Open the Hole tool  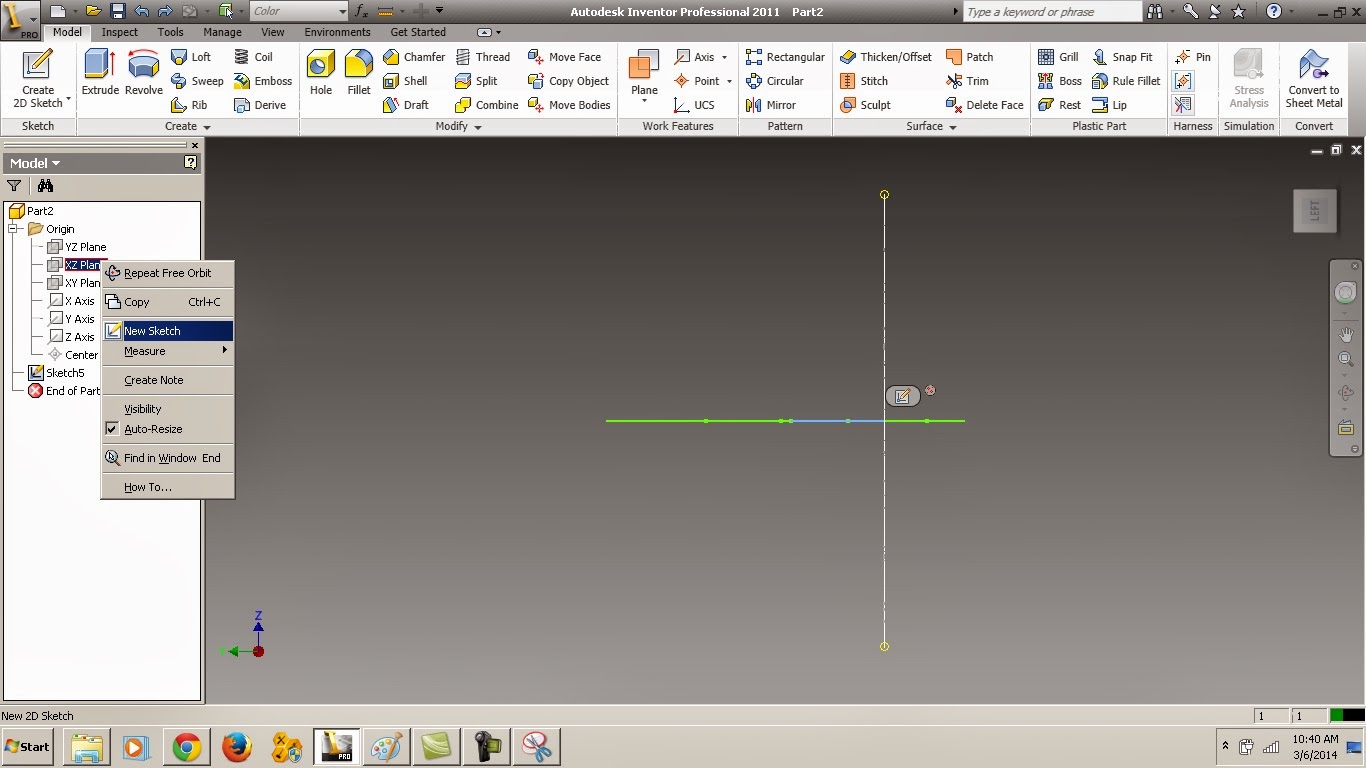point(320,80)
